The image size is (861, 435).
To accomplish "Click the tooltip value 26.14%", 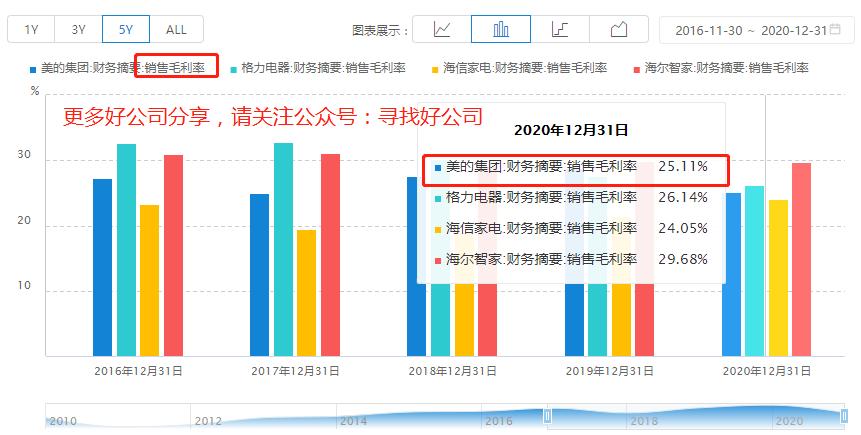I will pyautogui.click(x=683, y=197).
